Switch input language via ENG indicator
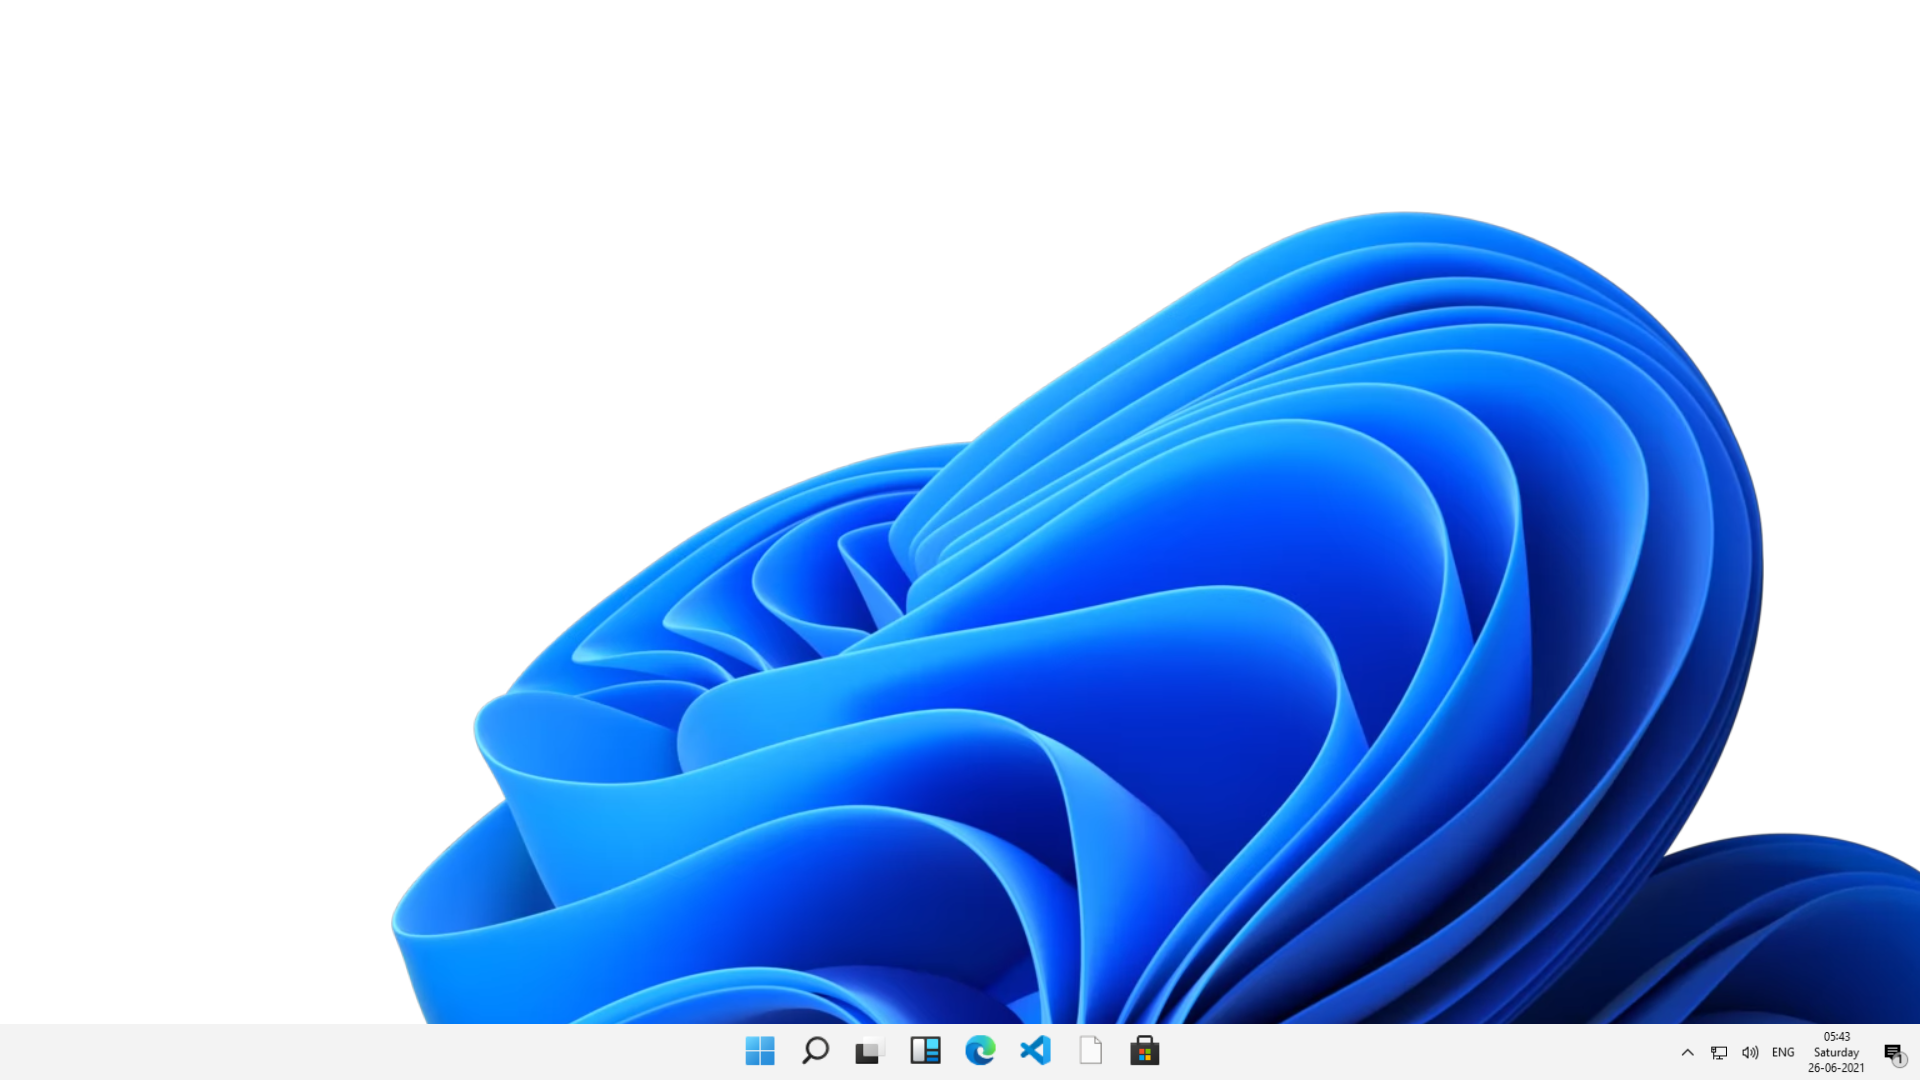1920x1080 pixels. tap(1783, 1052)
